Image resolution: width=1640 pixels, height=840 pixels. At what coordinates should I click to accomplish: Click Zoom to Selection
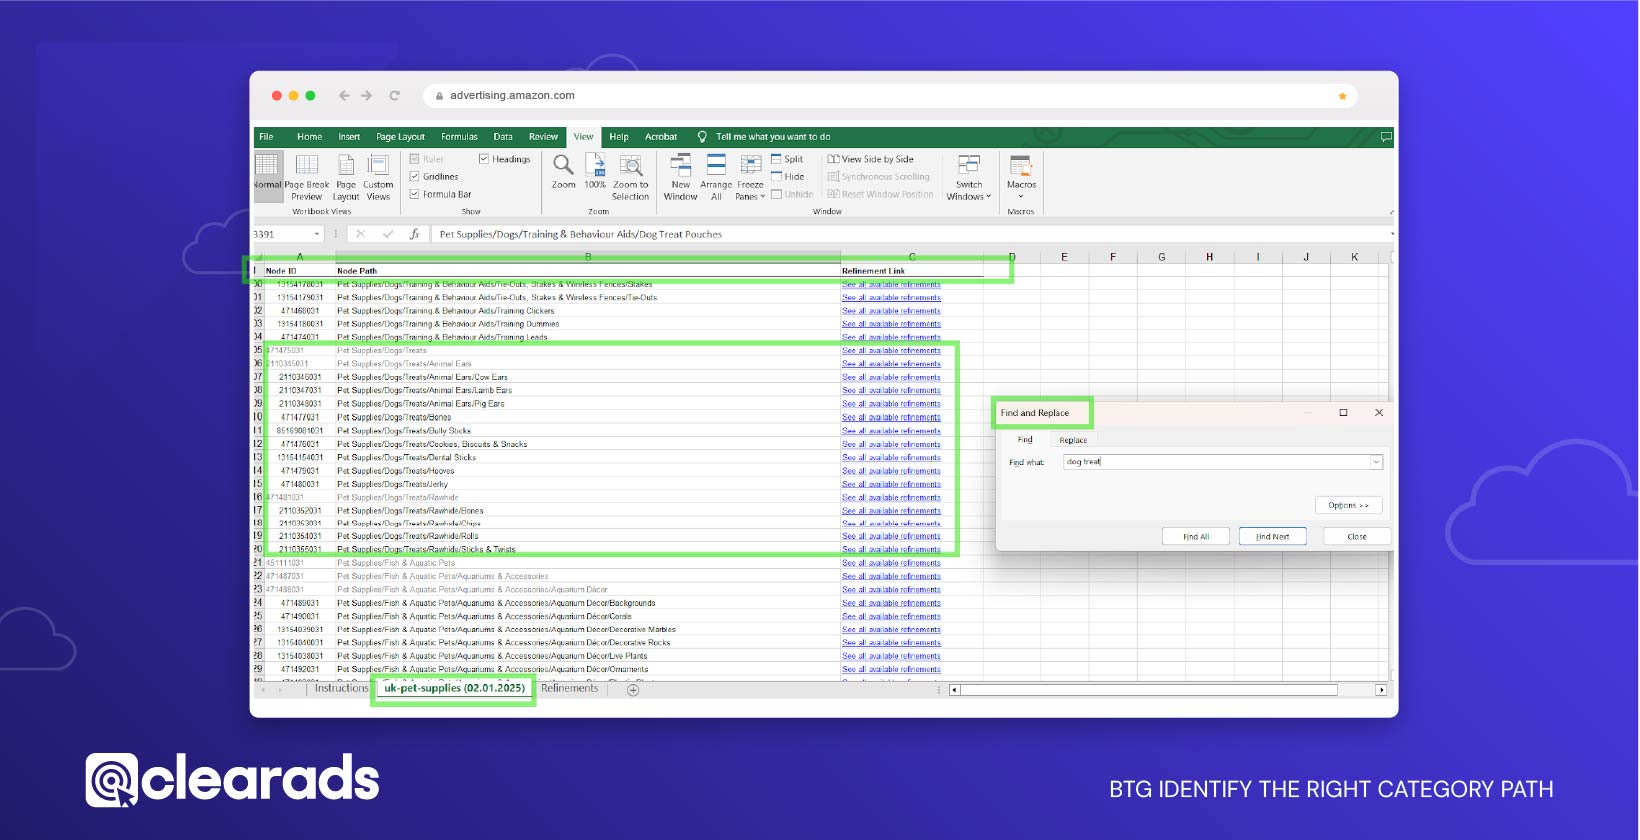click(x=631, y=176)
